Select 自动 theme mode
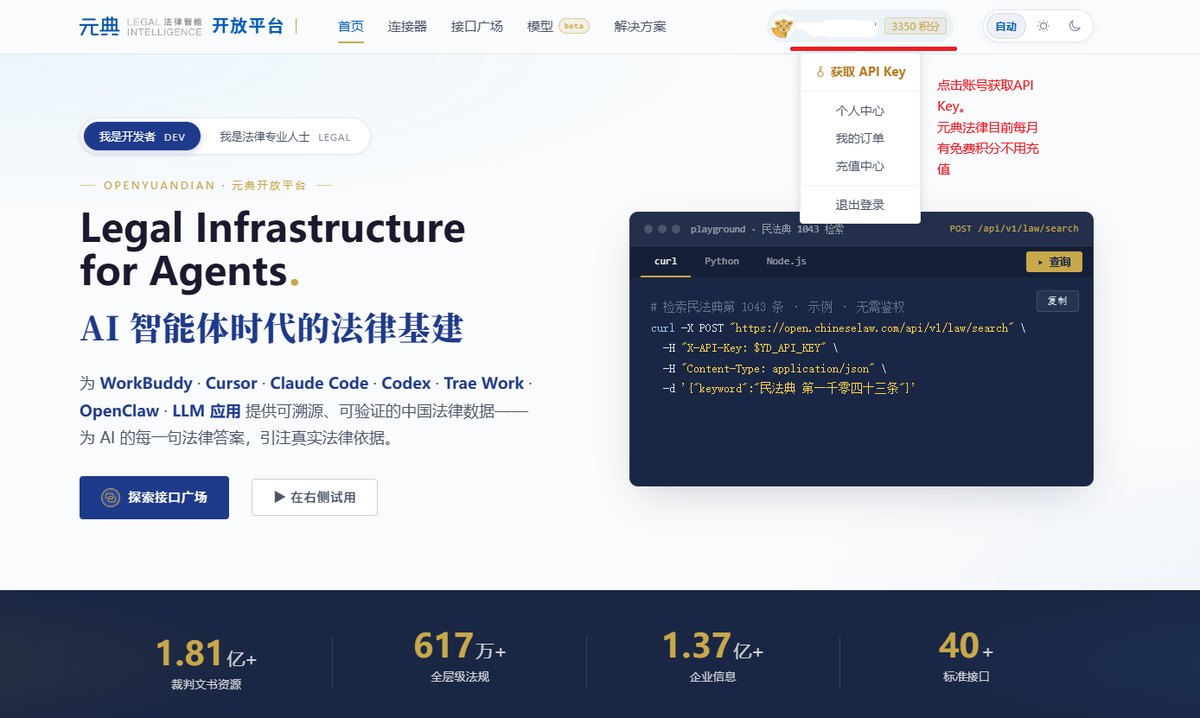1200x718 pixels. click(1005, 26)
